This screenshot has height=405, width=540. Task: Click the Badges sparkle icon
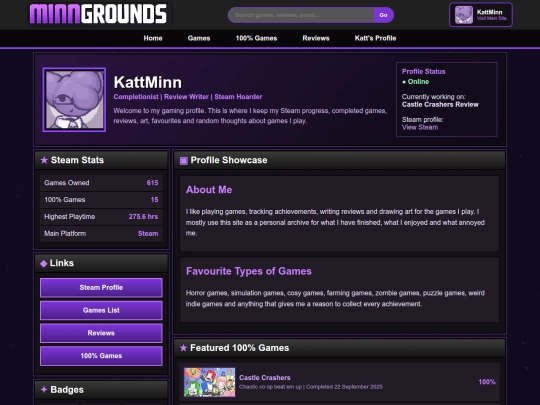point(44,390)
